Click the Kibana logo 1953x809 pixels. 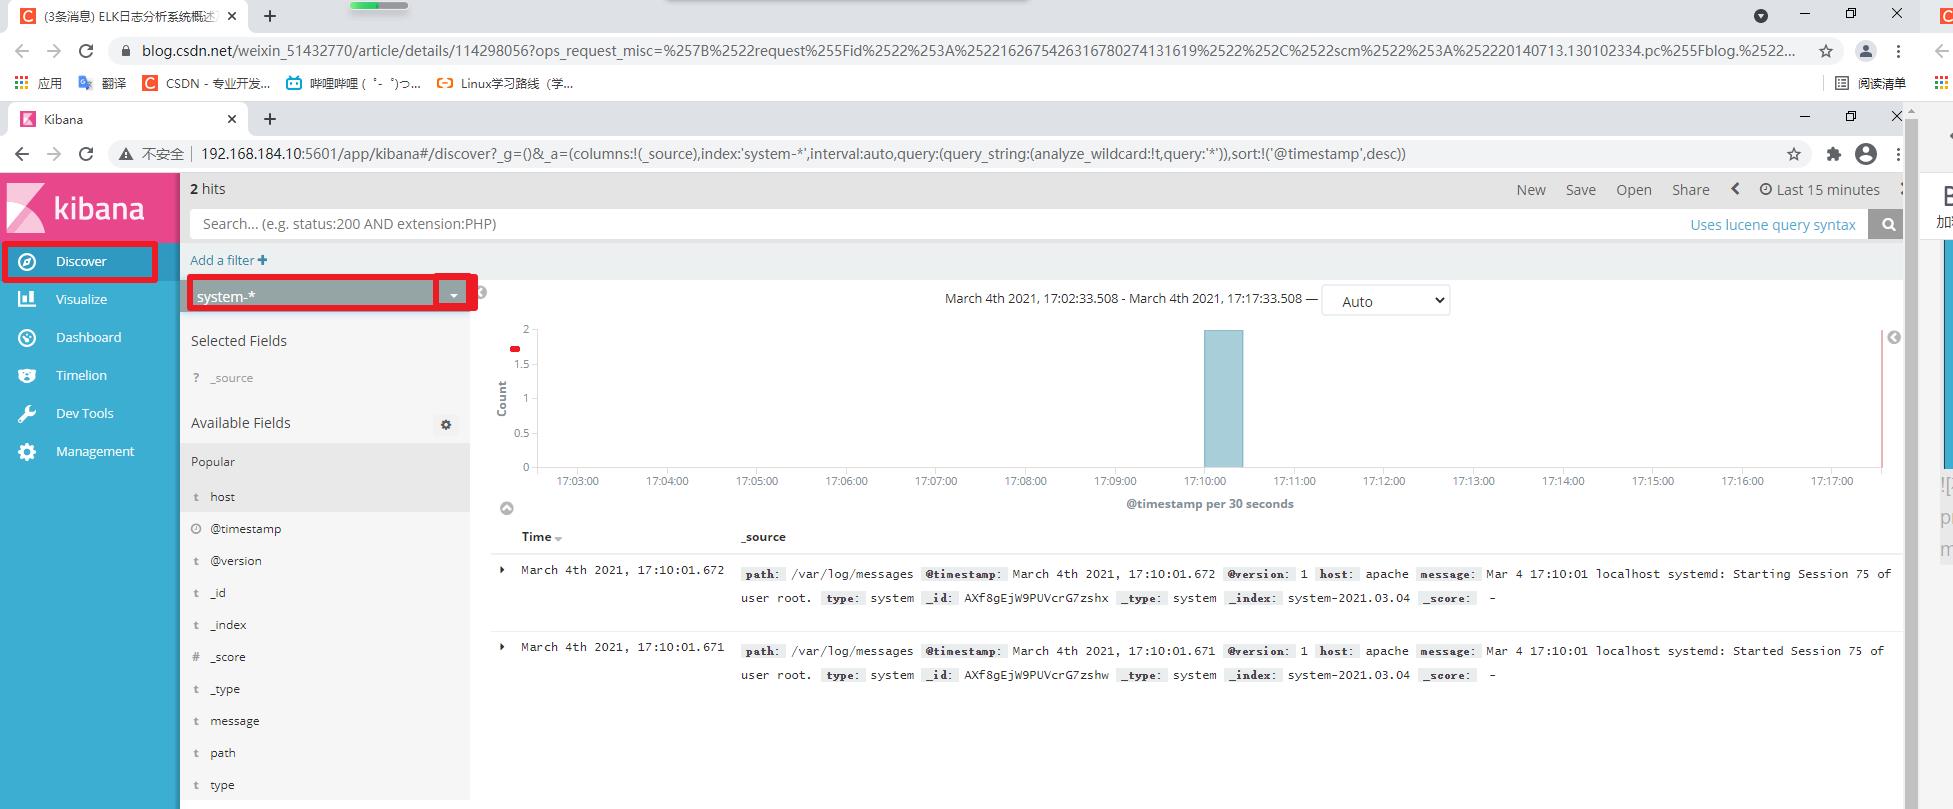point(78,208)
